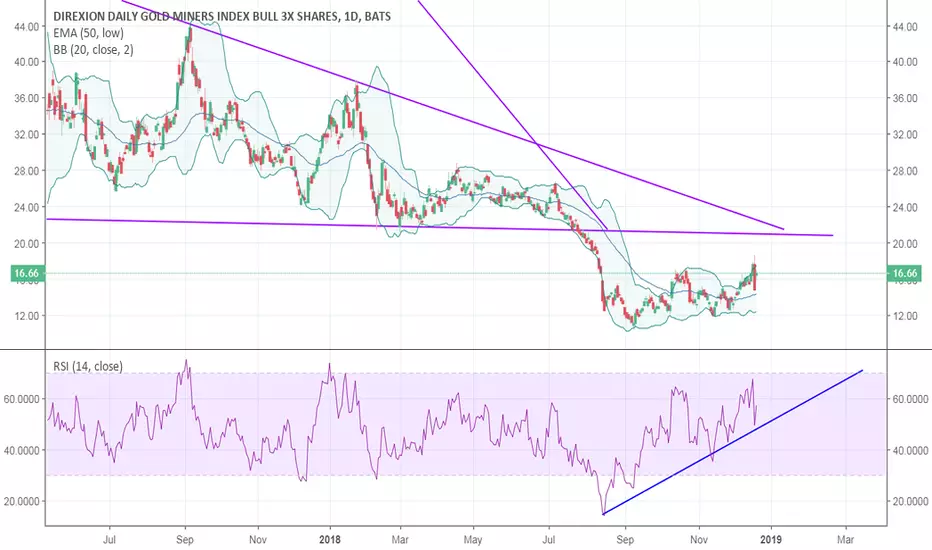The image size is (932, 550).
Task: Click the left 16.66 current price tag
Action: (x=27, y=274)
